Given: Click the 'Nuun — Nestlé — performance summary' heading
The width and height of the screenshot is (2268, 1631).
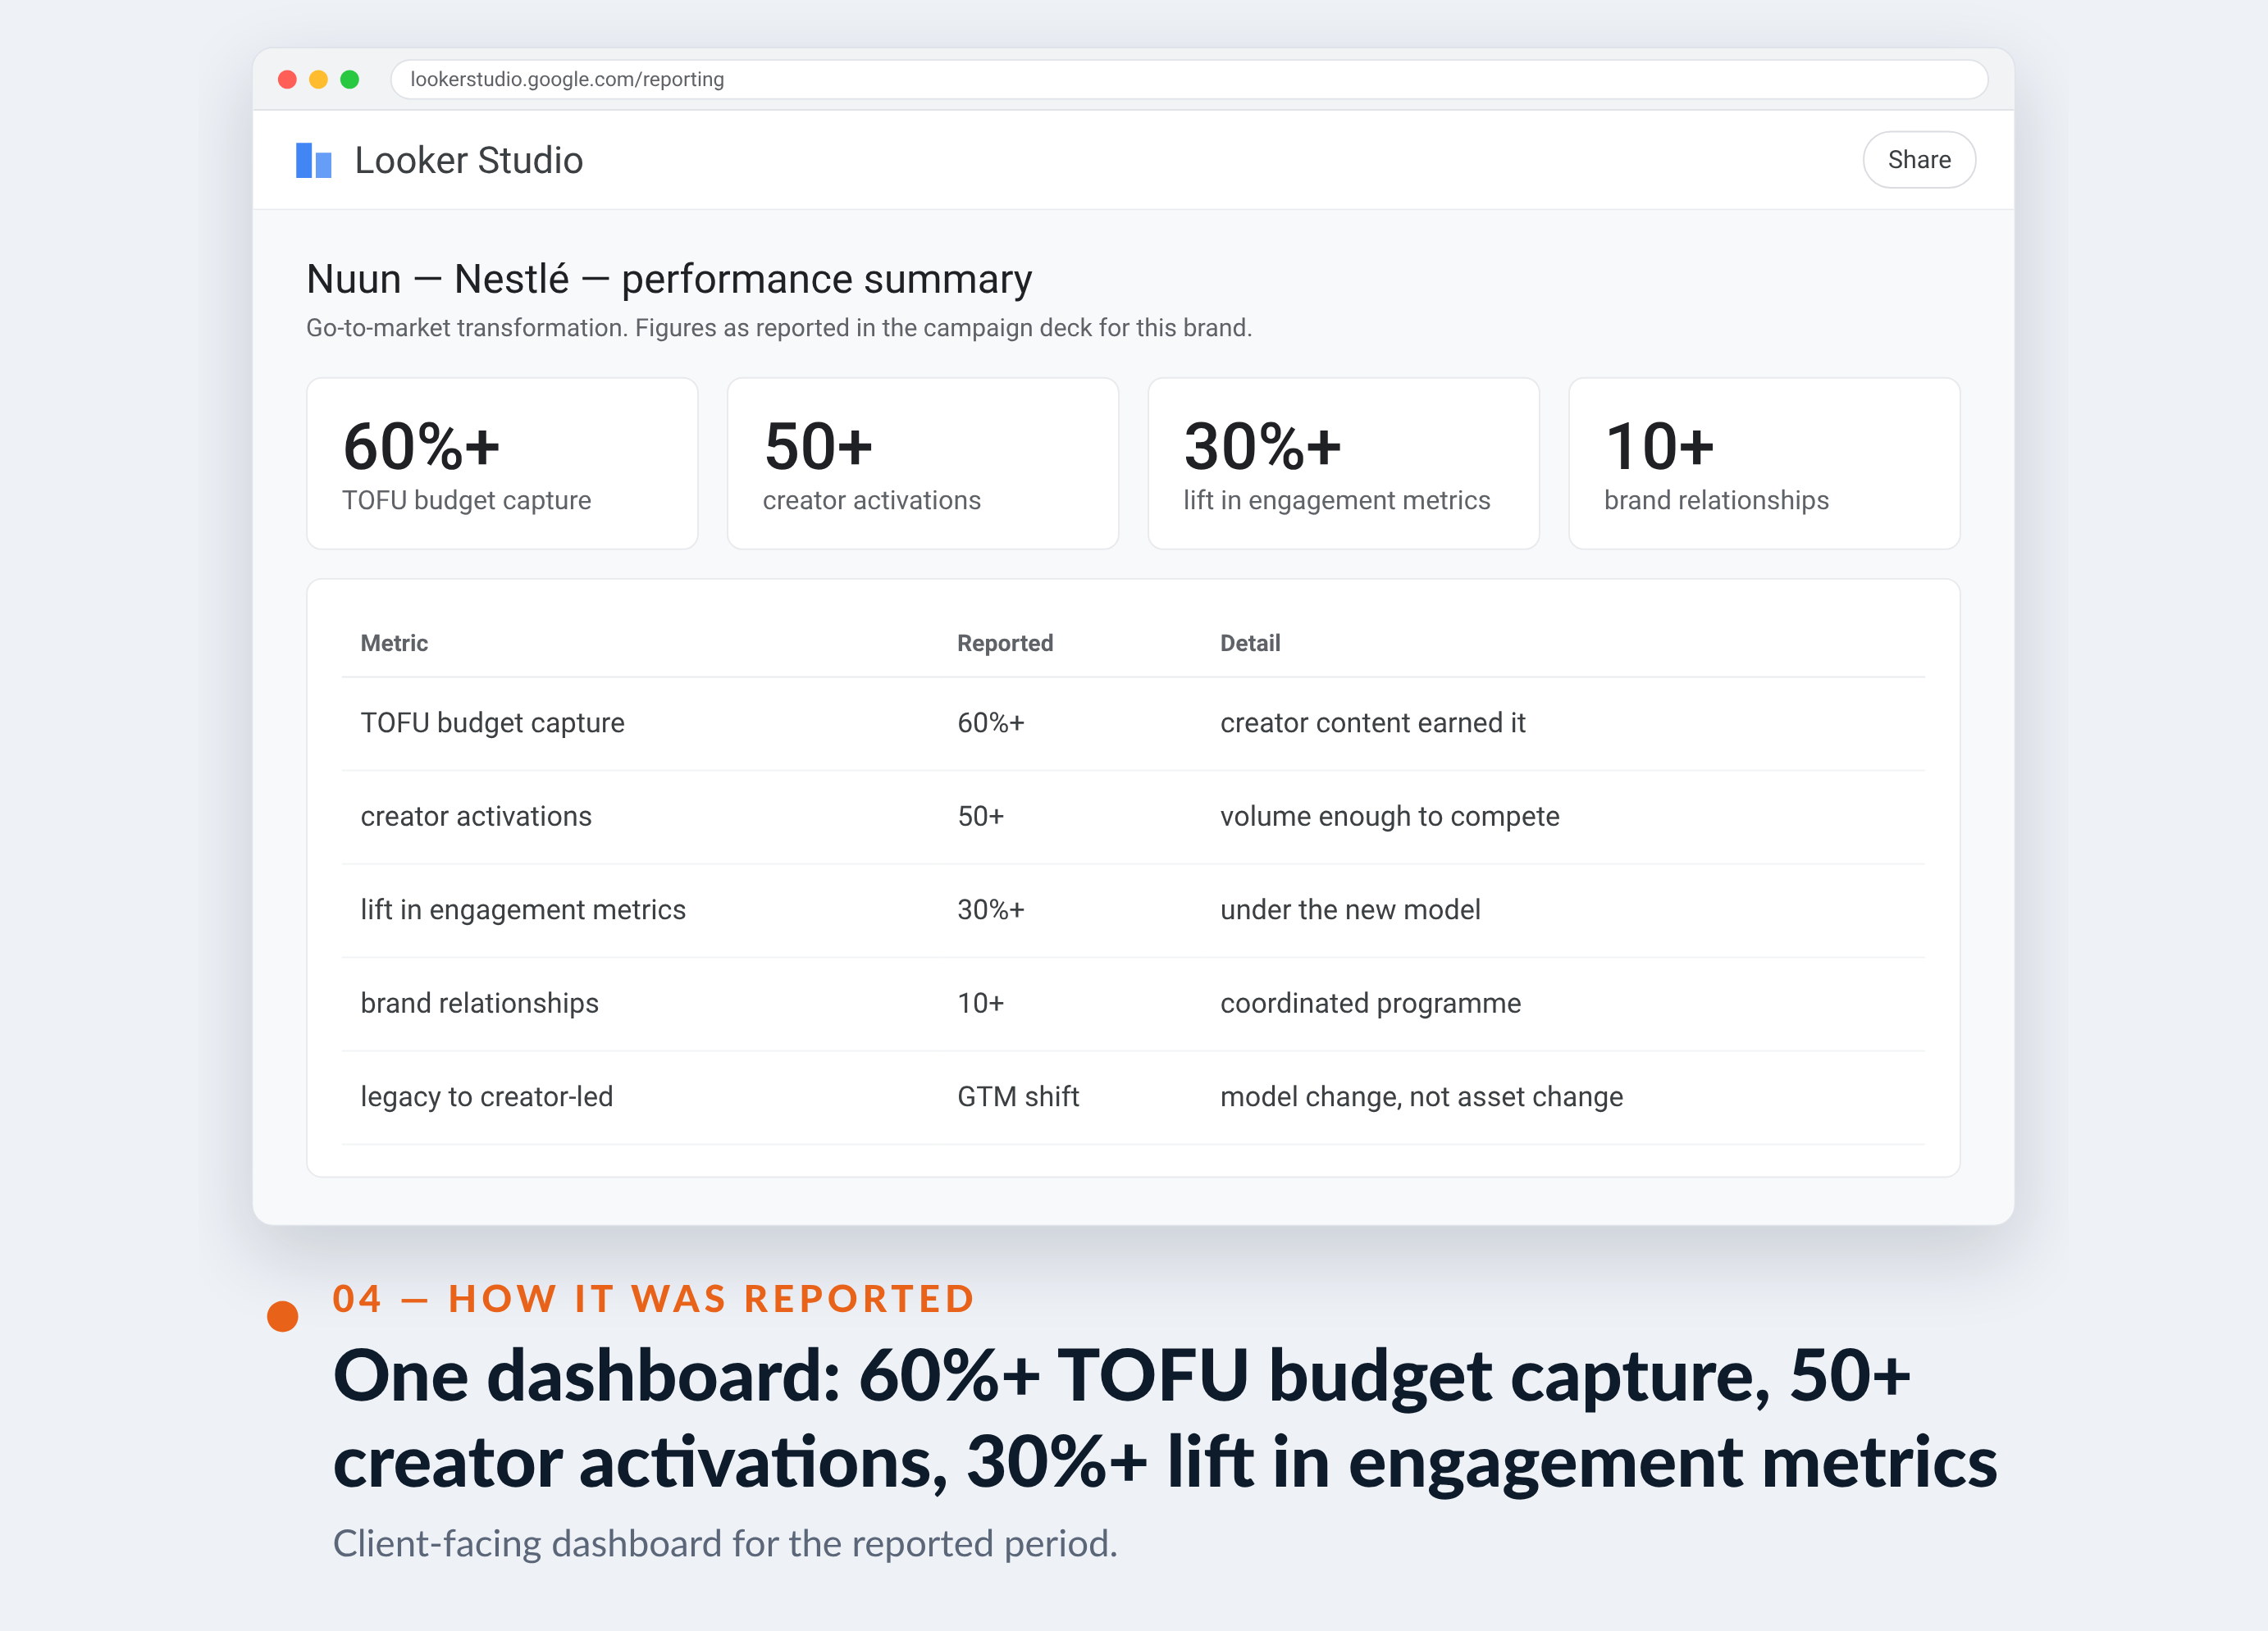Looking at the screenshot, I should coord(669,279).
